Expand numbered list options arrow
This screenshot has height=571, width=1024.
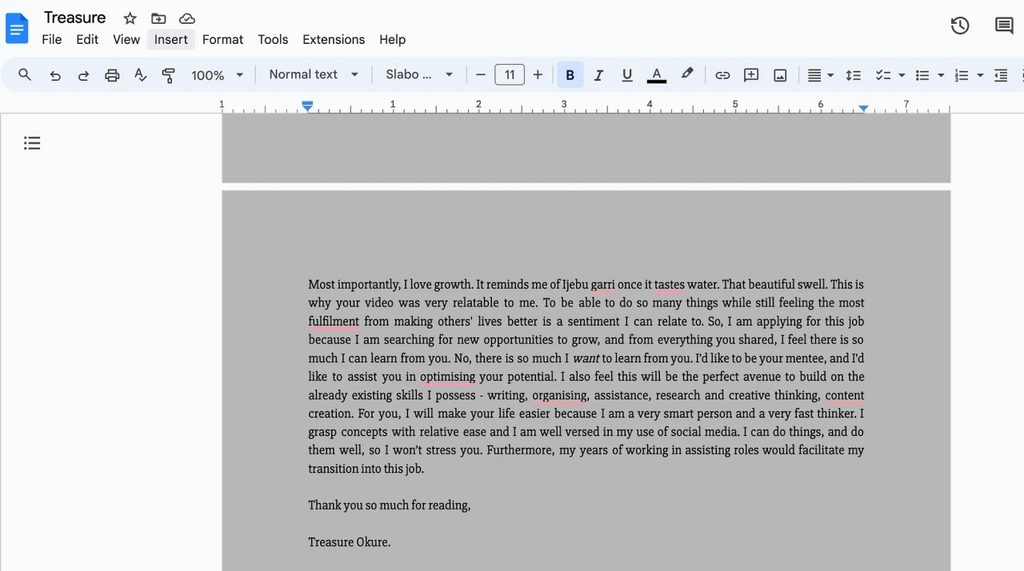point(980,75)
